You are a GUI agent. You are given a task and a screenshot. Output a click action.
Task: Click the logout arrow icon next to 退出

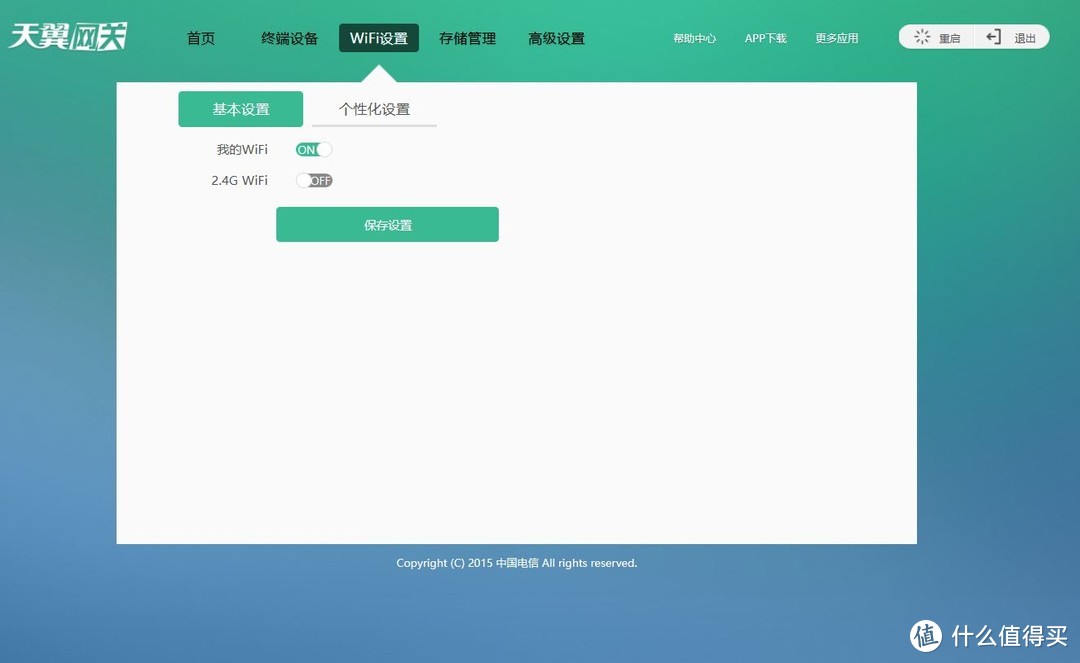tap(992, 37)
